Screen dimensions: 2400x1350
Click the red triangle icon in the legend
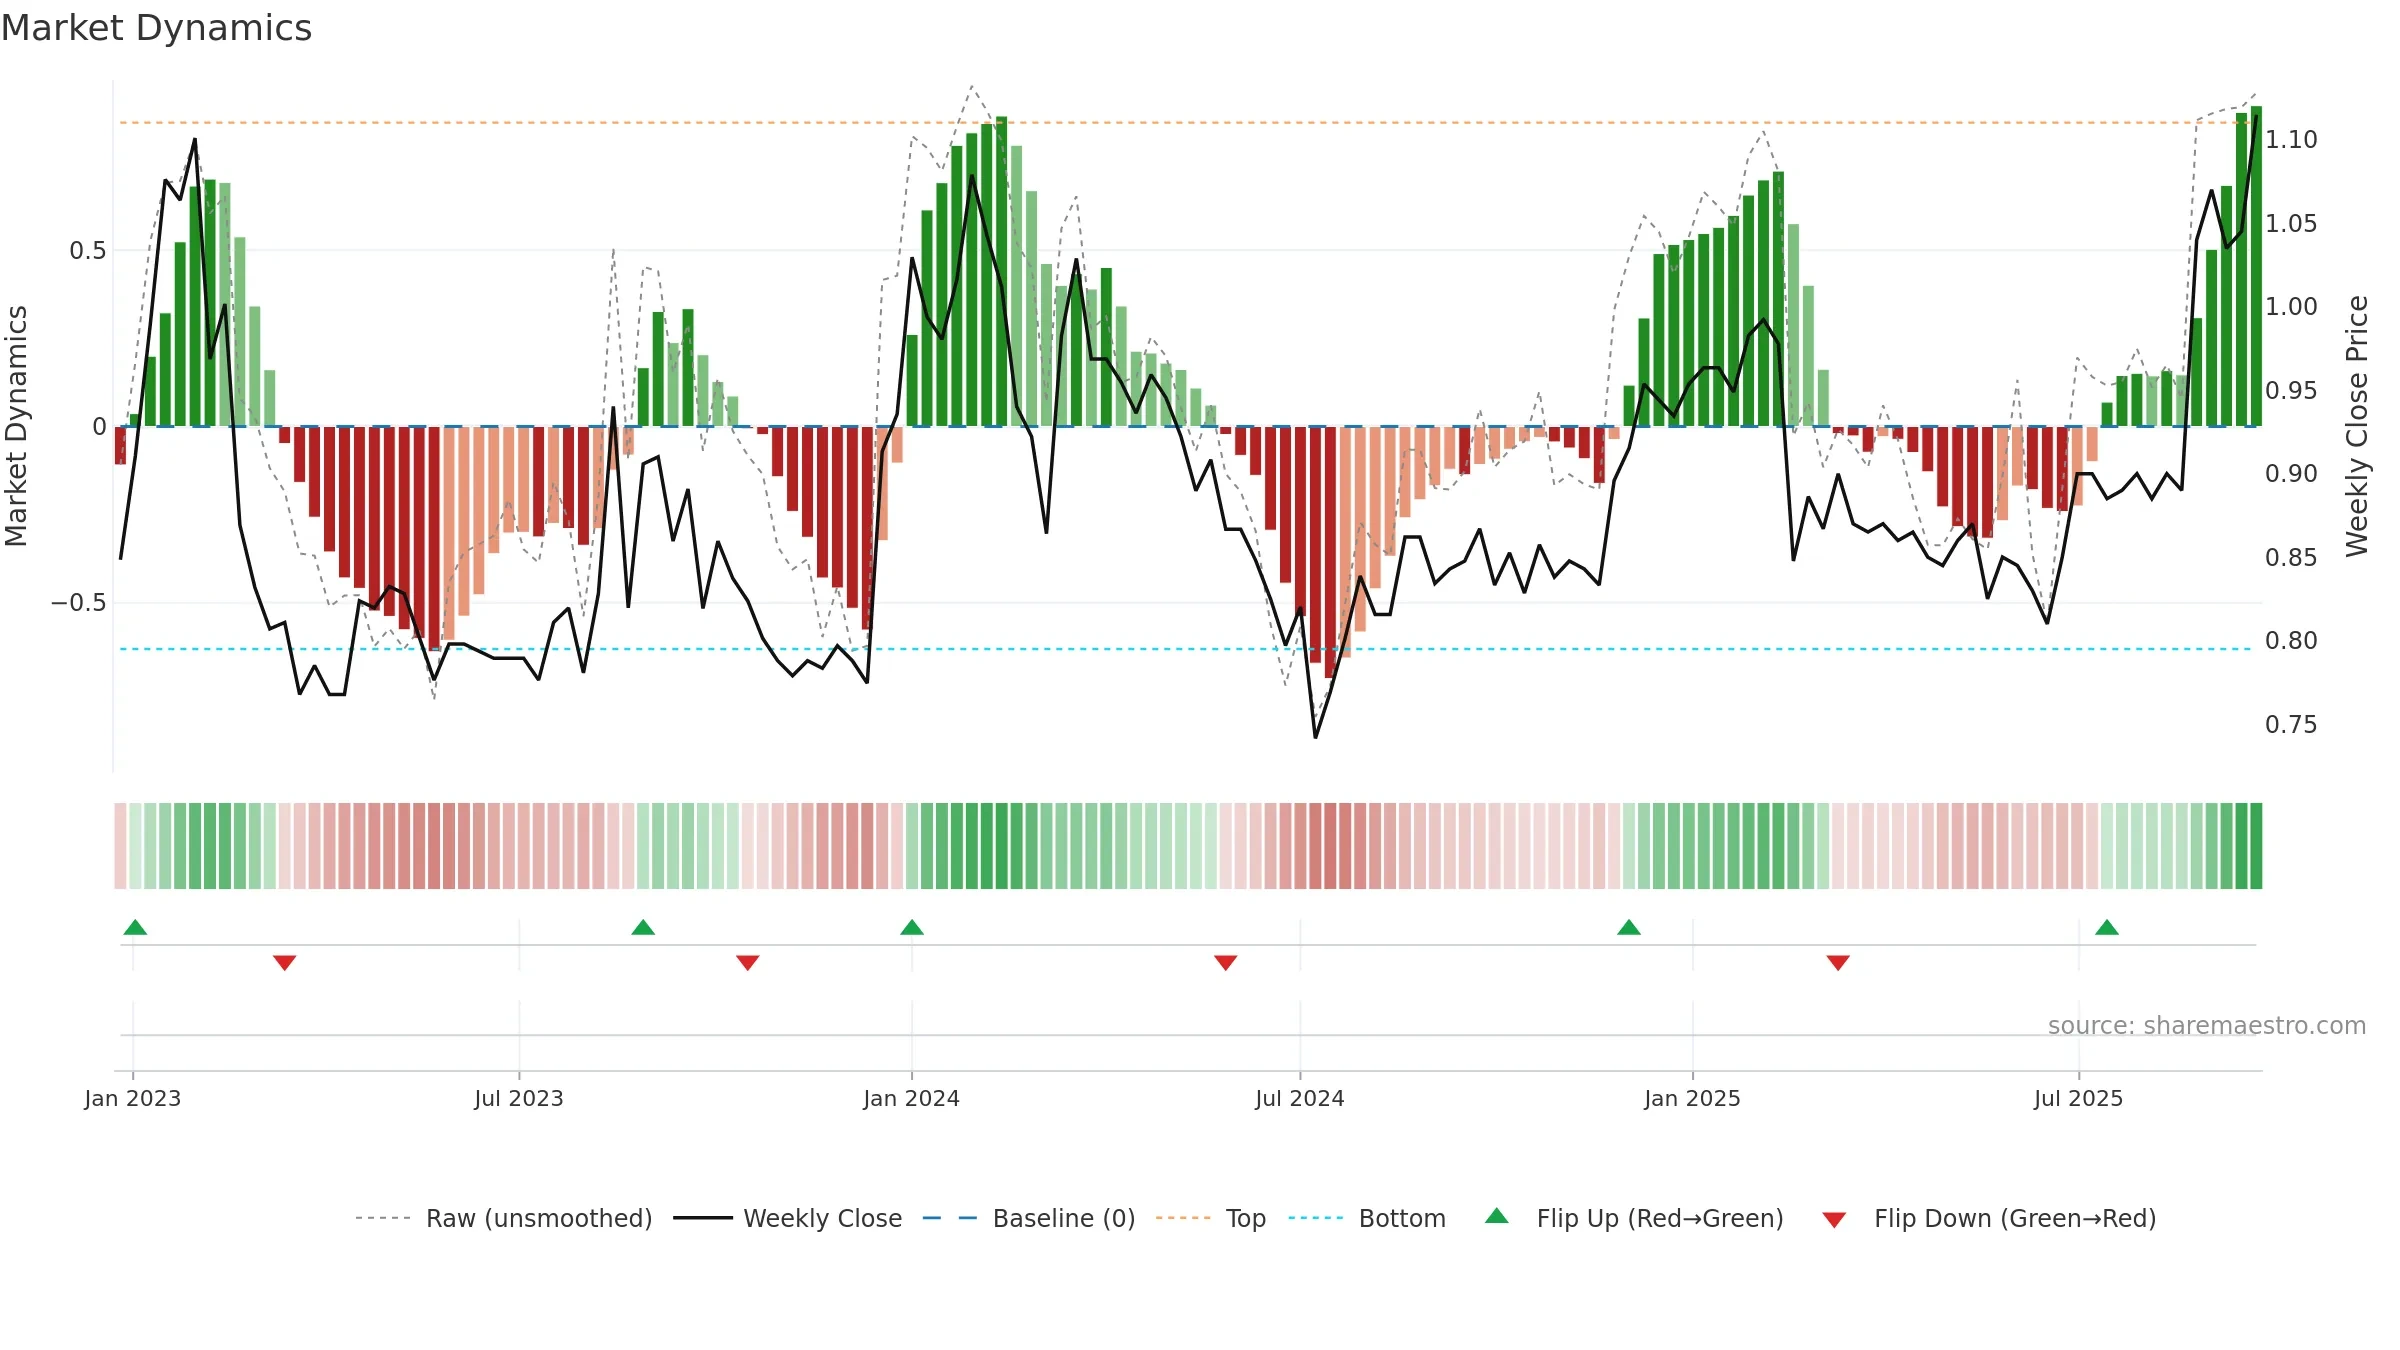click(x=1834, y=1220)
